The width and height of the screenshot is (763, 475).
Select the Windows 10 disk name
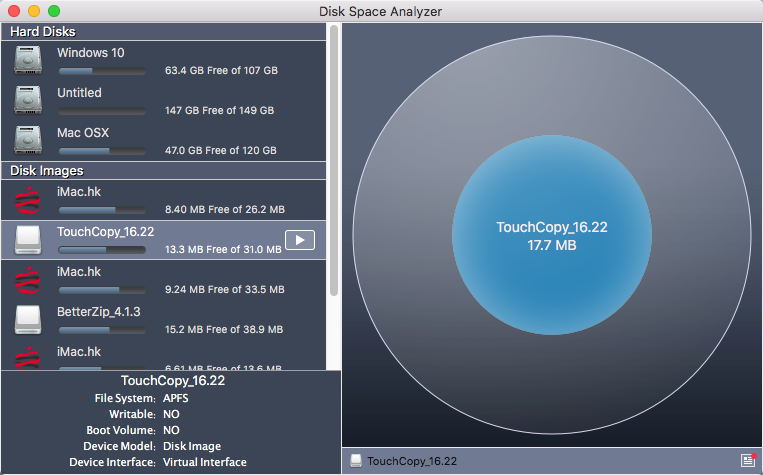pyautogui.click(x=91, y=53)
